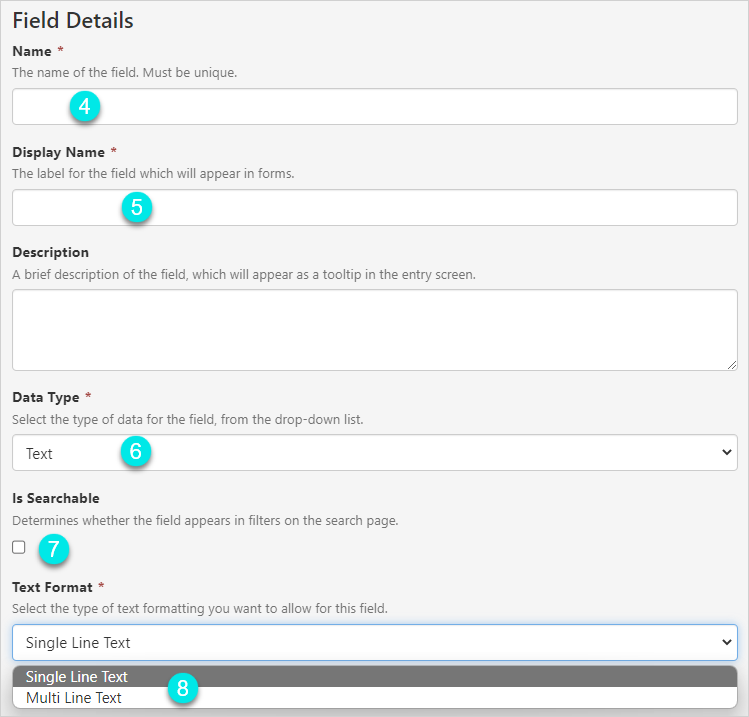Open the Text Format combo box

375,642
